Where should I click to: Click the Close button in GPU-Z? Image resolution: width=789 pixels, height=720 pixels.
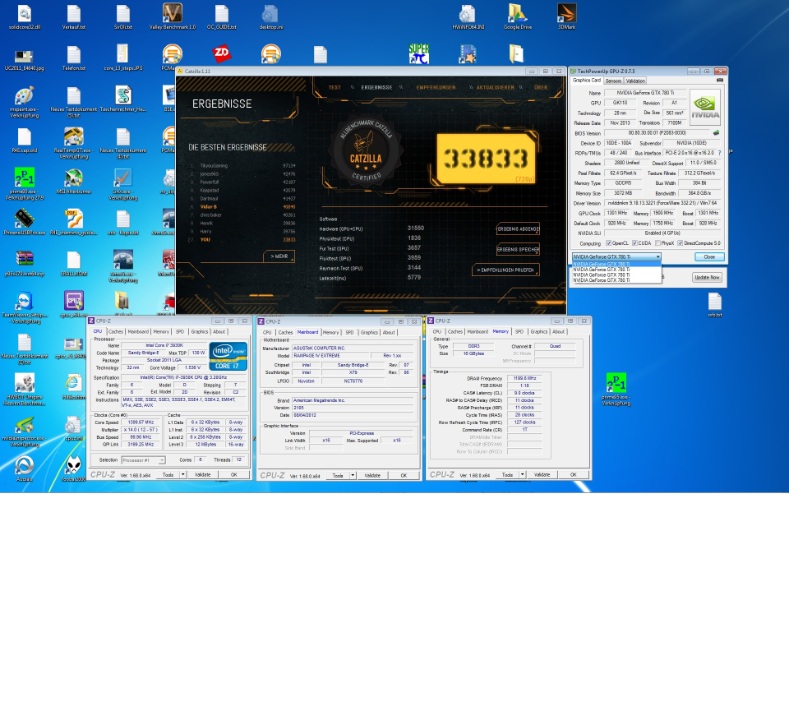pyautogui.click(x=709, y=257)
